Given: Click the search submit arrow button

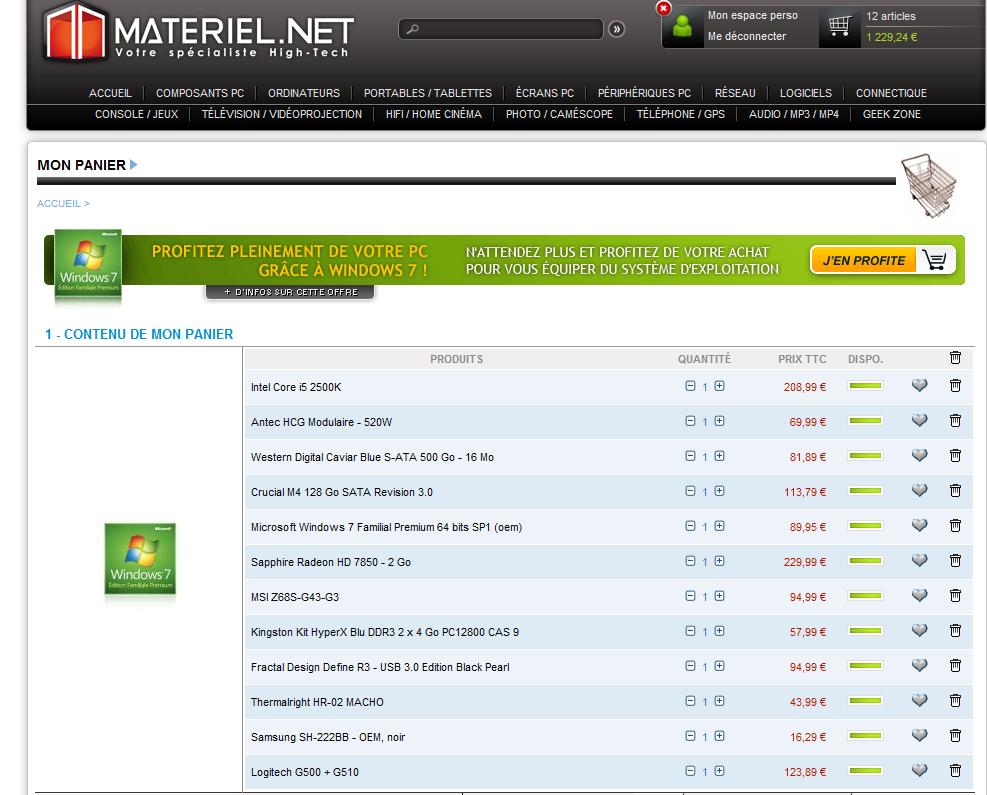Looking at the screenshot, I should (617, 29).
